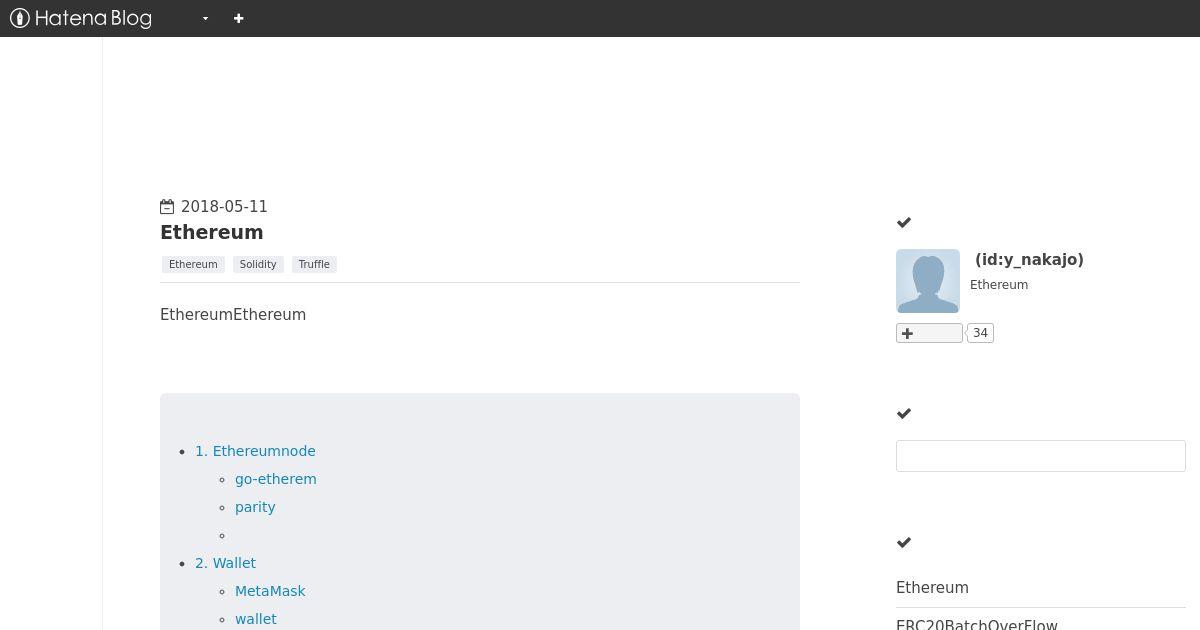The width and height of the screenshot is (1200, 630).
Task: Jump to section 2. Wallet
Action: point(225,563)
